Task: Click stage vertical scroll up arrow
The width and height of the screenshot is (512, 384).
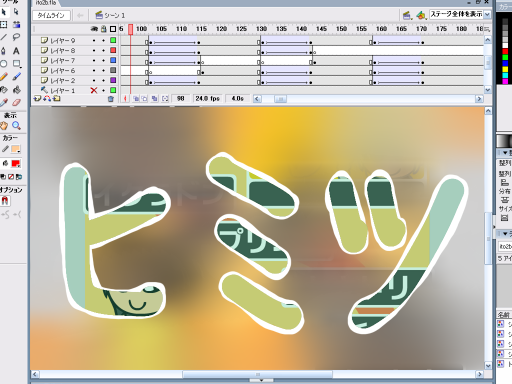Action: pyautogui.click(x=488, y=111)
